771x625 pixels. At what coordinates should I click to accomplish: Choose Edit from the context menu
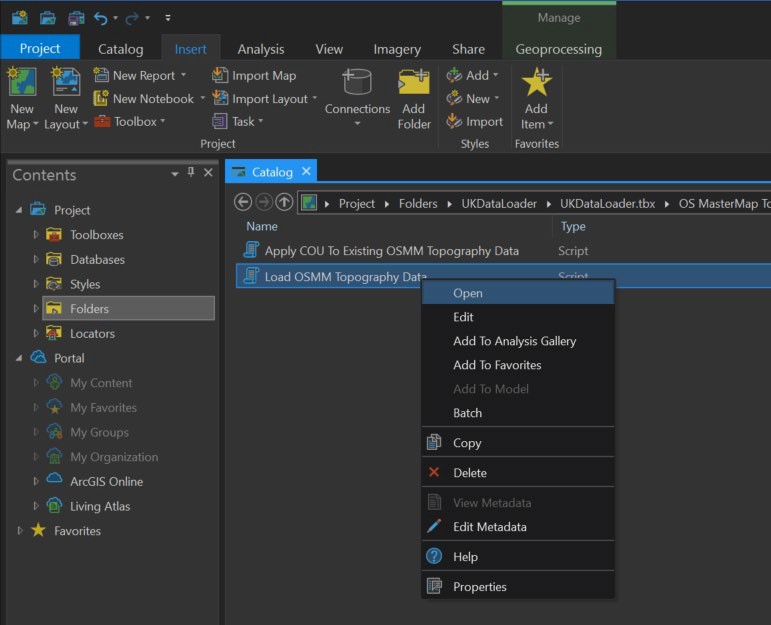coord(518,317)
